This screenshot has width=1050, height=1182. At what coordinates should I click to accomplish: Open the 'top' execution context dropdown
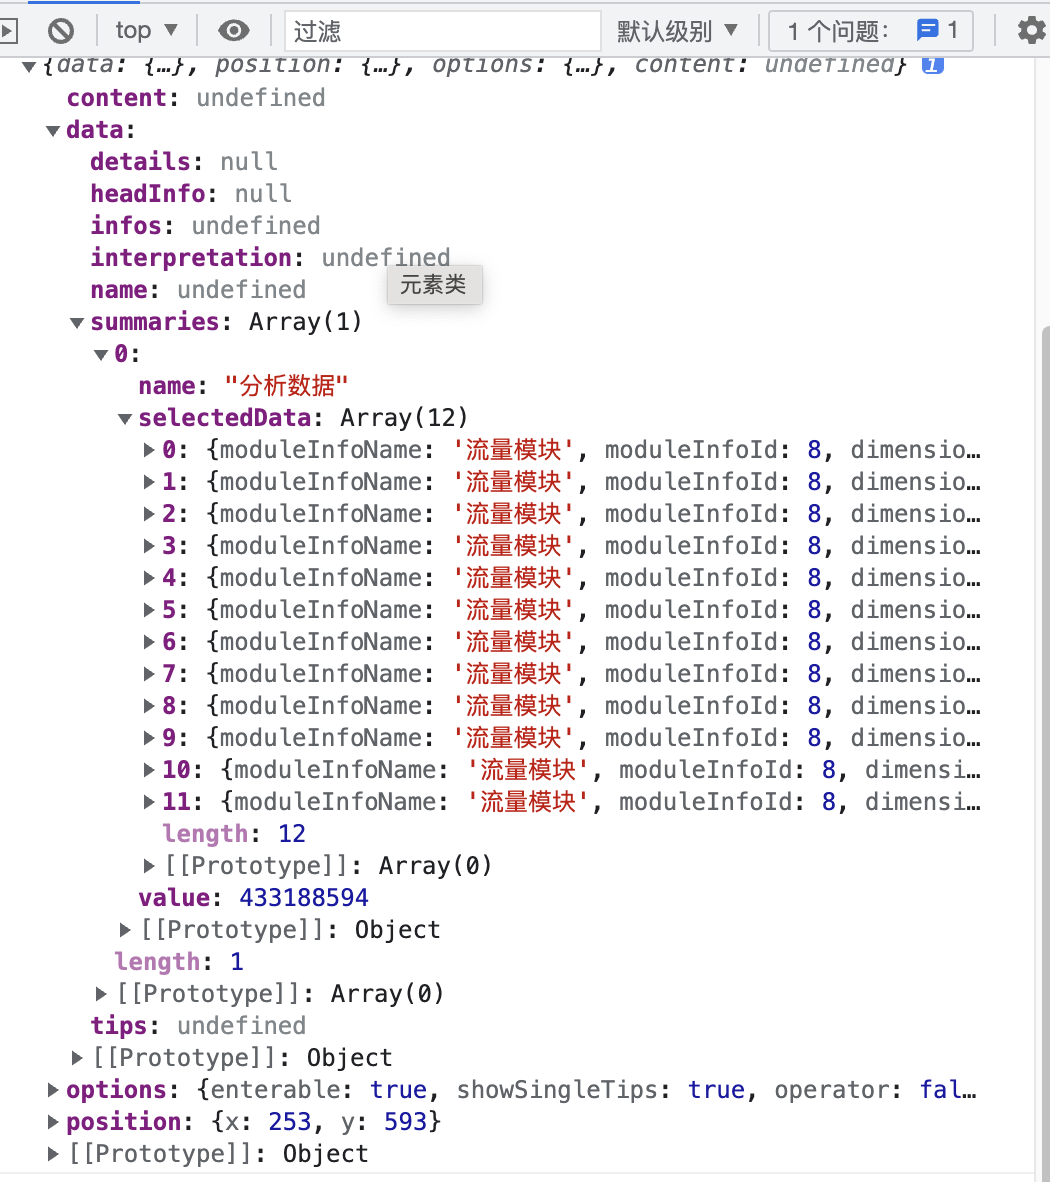(146, 30)
